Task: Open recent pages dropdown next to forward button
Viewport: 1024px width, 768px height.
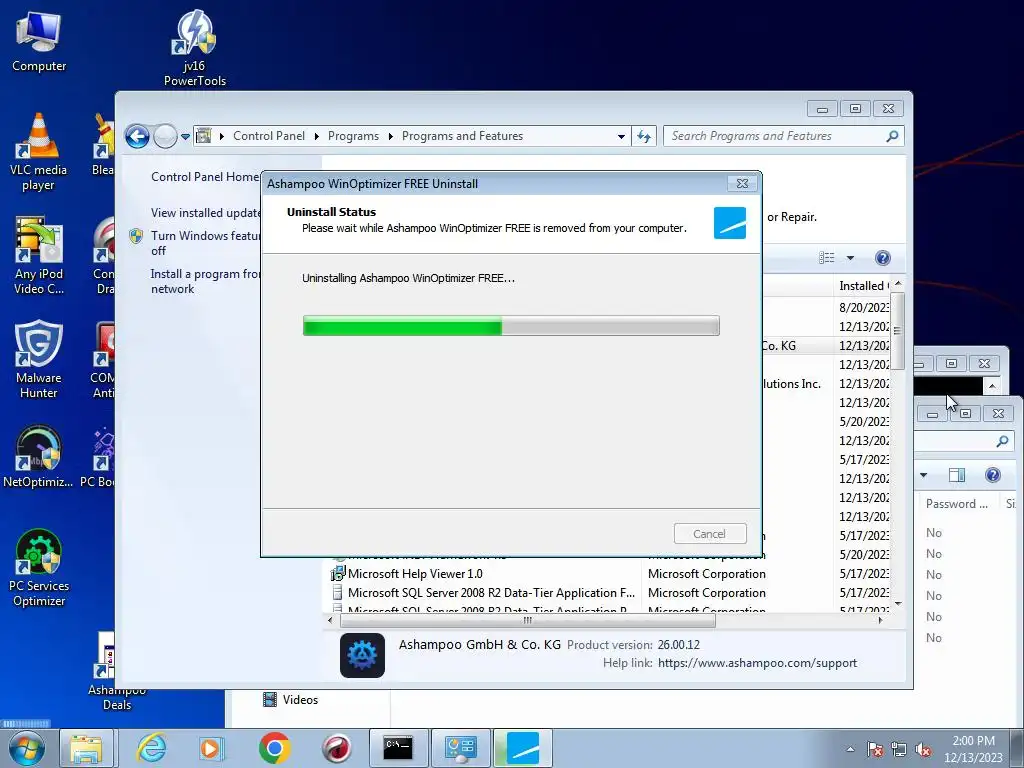Action: (x=185, y=136)
